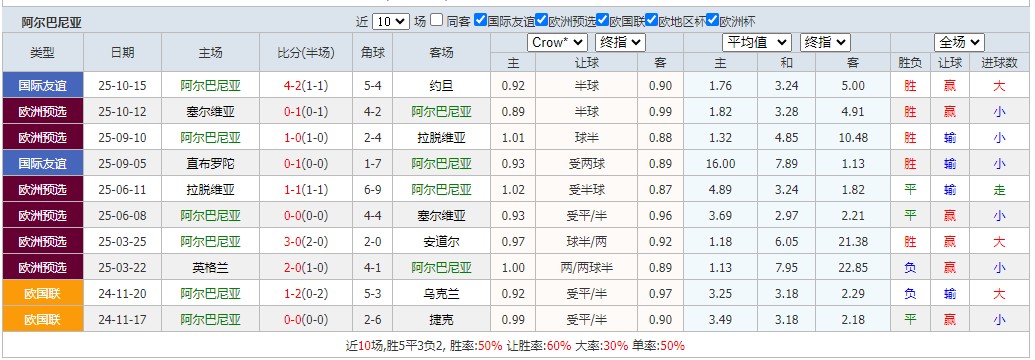
Task: Uncheck the 欧国联 filter checkbox
Action: click(x=602, y=20)
